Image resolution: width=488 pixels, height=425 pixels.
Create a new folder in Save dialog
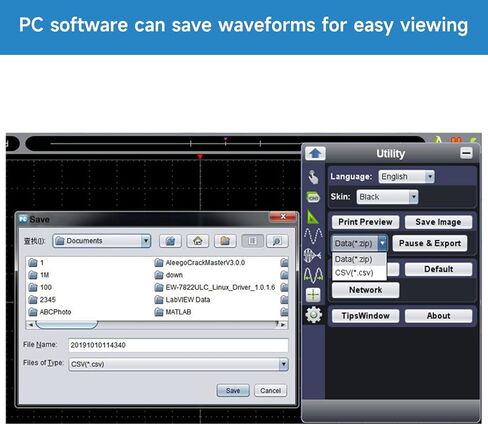pyautogui.click(x=225, y=241)
